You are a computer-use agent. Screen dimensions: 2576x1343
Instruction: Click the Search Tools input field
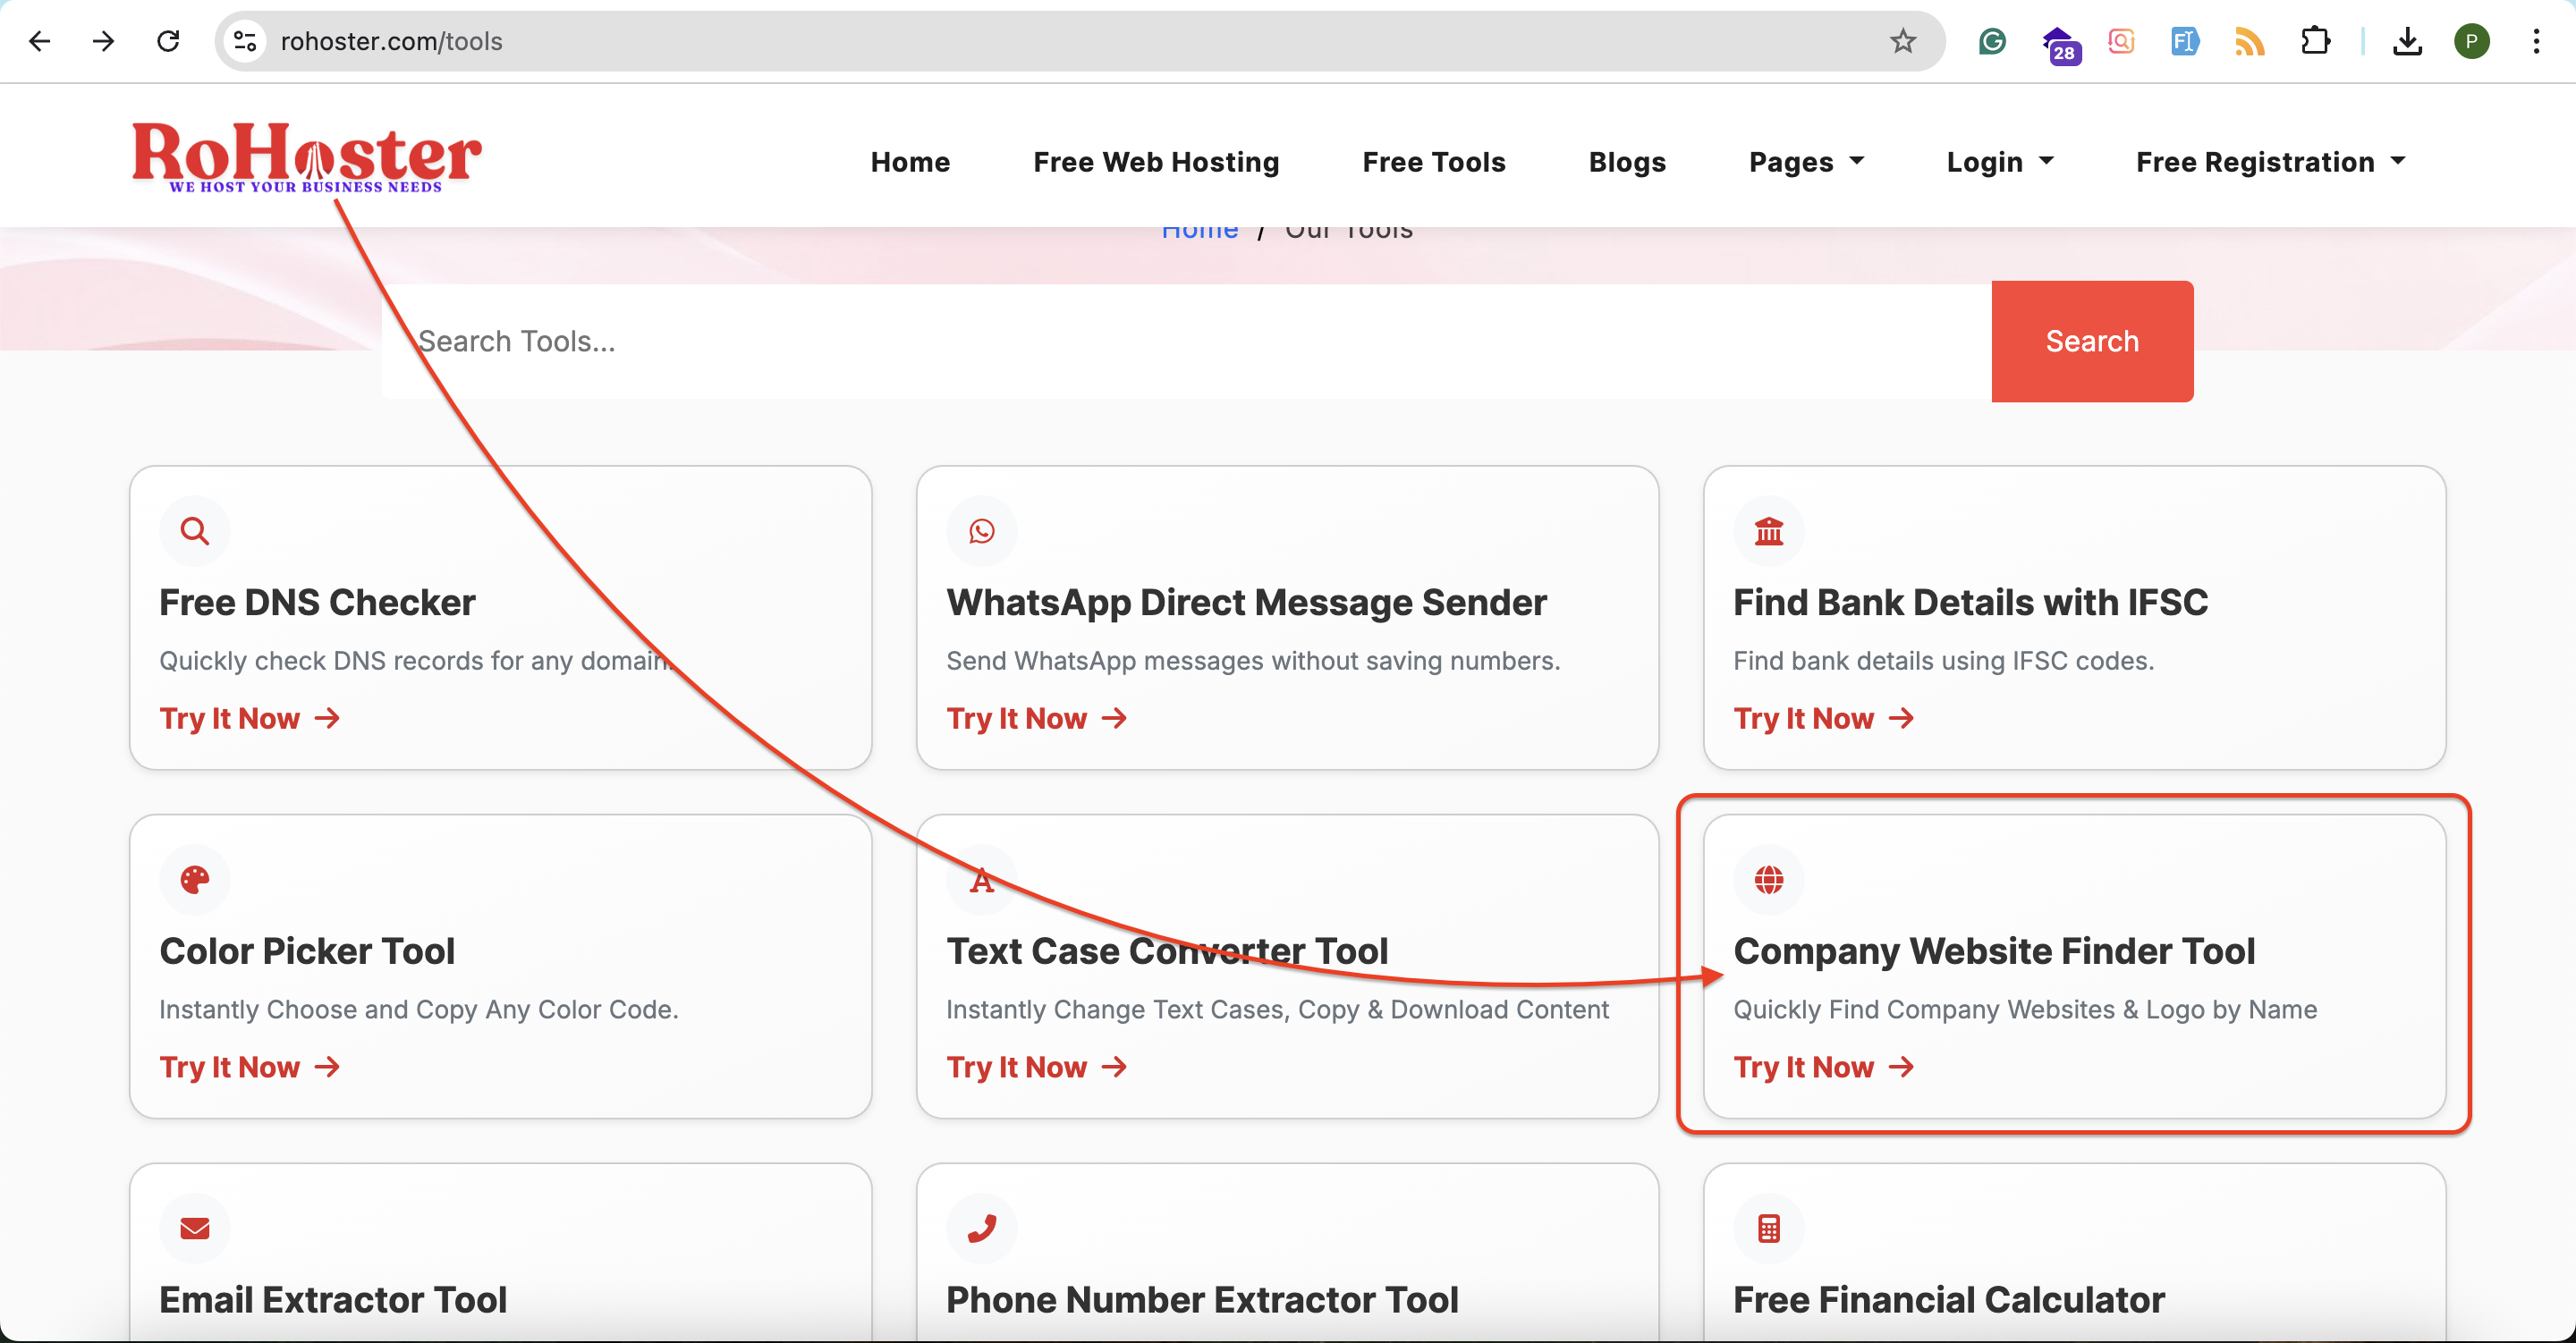click(1187, 341)
